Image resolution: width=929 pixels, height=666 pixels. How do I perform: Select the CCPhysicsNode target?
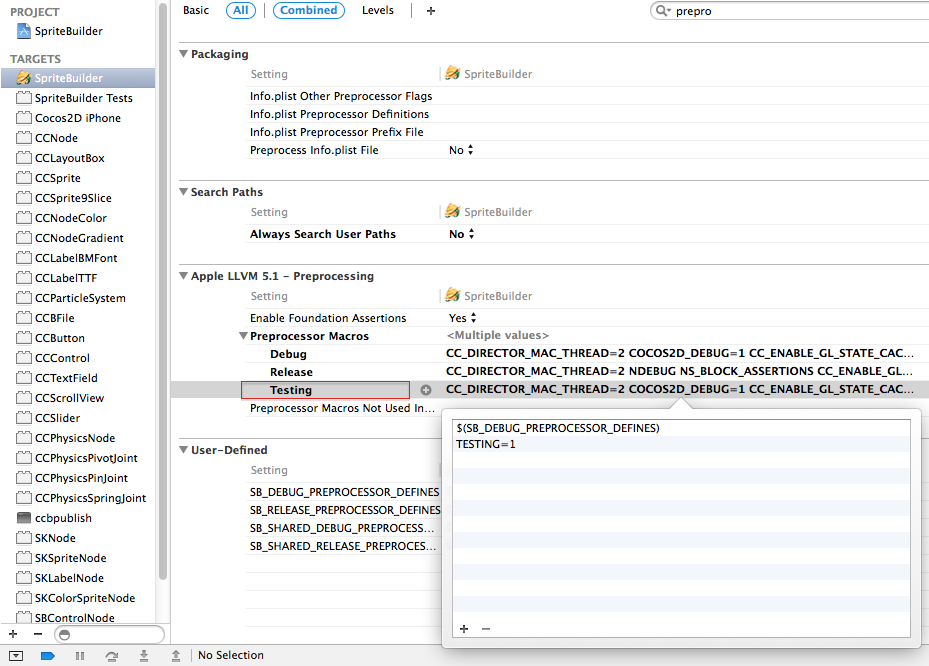(75, 438)
